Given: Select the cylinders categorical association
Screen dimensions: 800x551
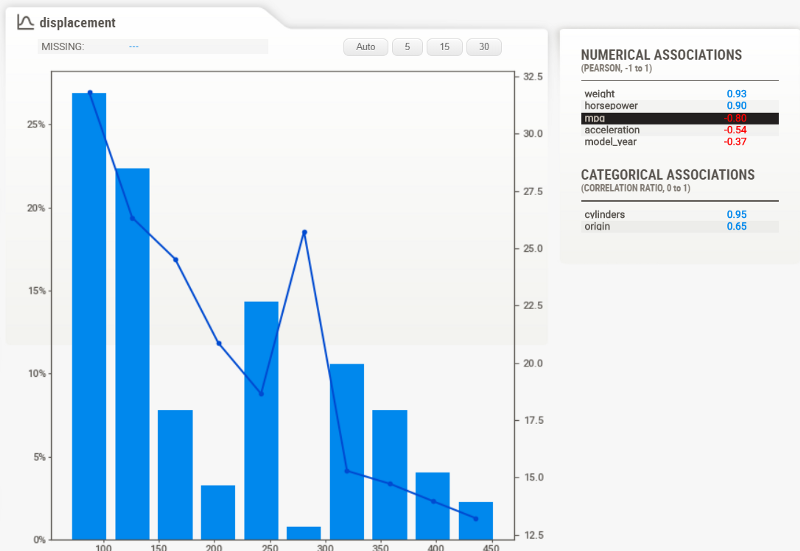Looking at the screenshot, I should (x=680, y=214).
